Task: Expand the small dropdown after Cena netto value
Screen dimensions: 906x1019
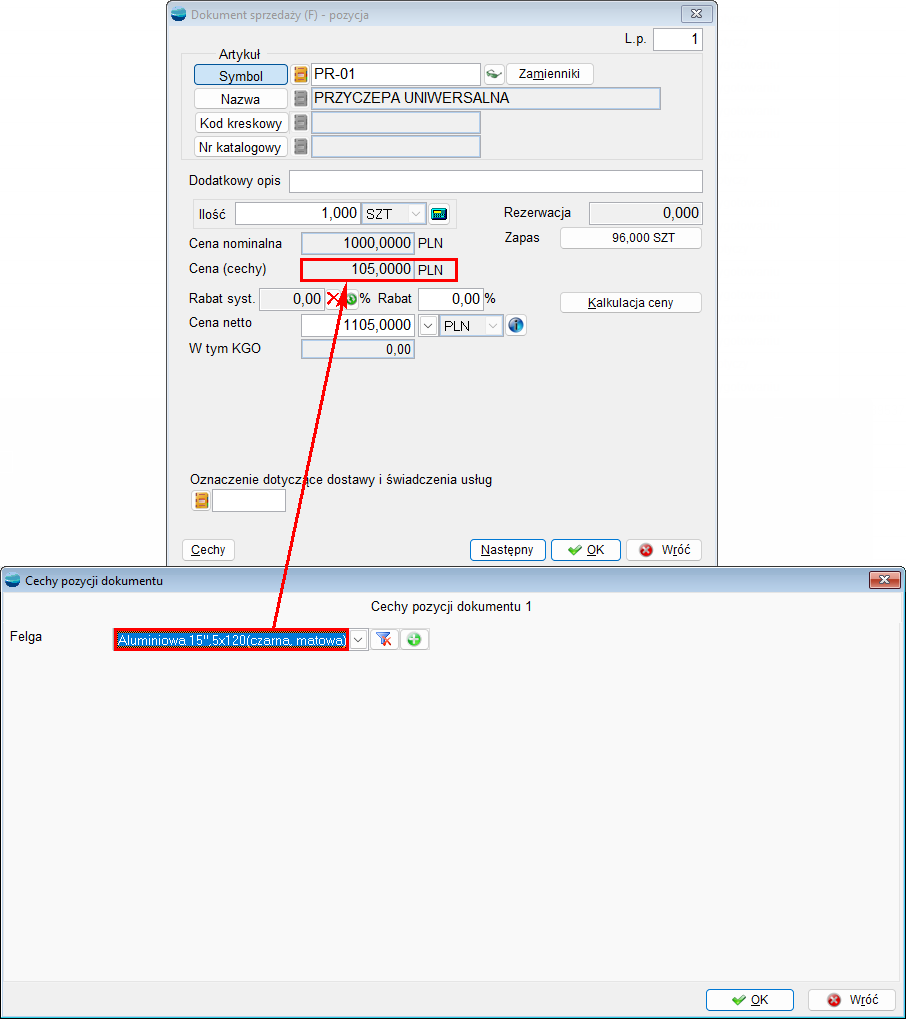Action: [x=427, y=325]
